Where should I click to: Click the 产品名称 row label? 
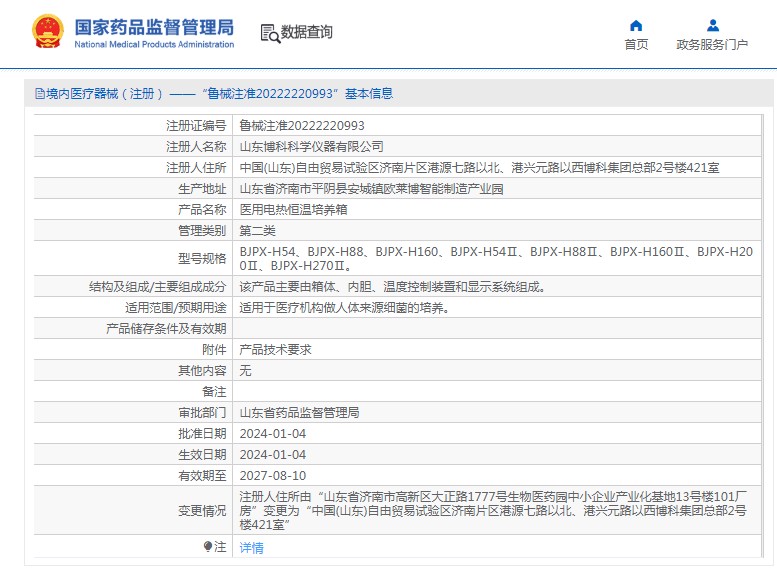click(202, 210)
